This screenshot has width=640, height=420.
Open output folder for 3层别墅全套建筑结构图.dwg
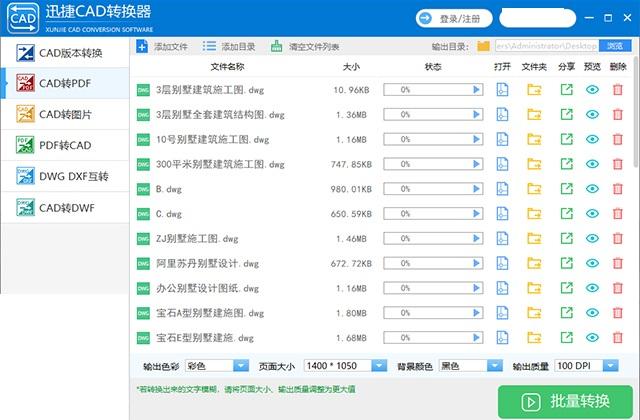534,114
